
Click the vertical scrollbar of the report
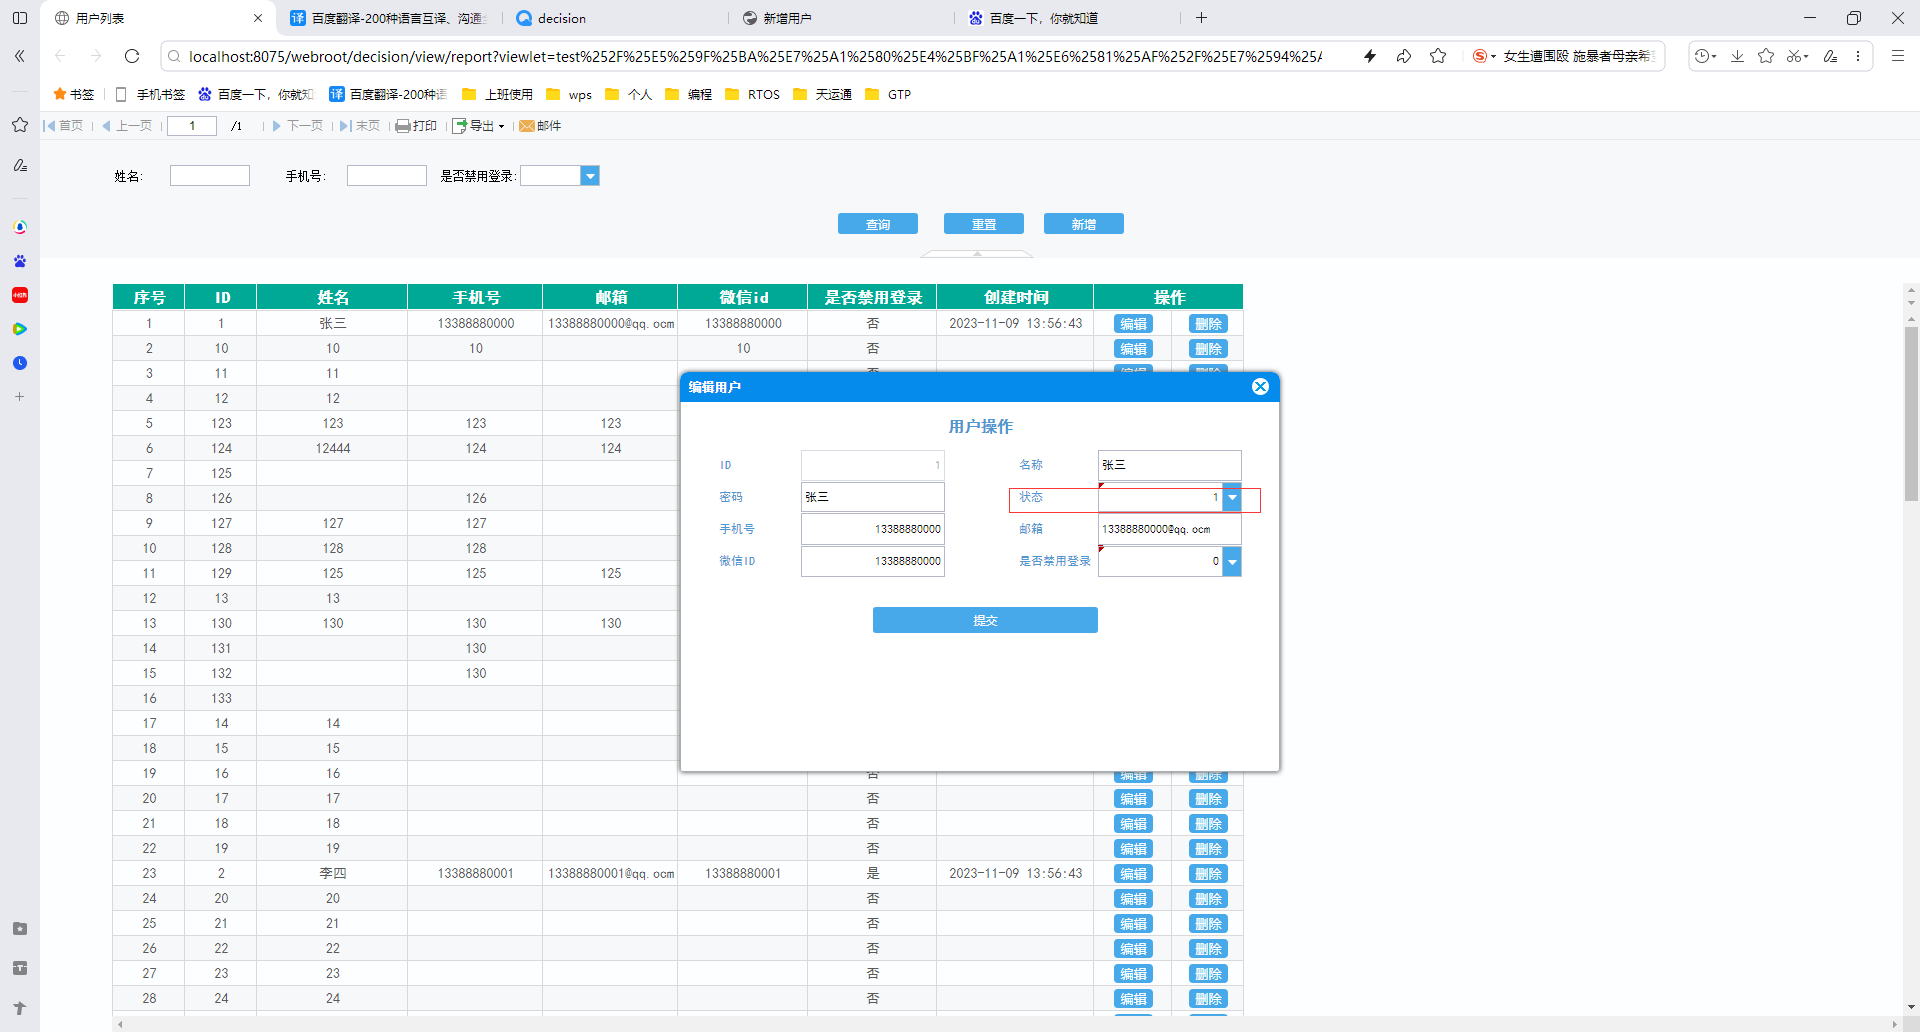click(x=1911, y=650)
